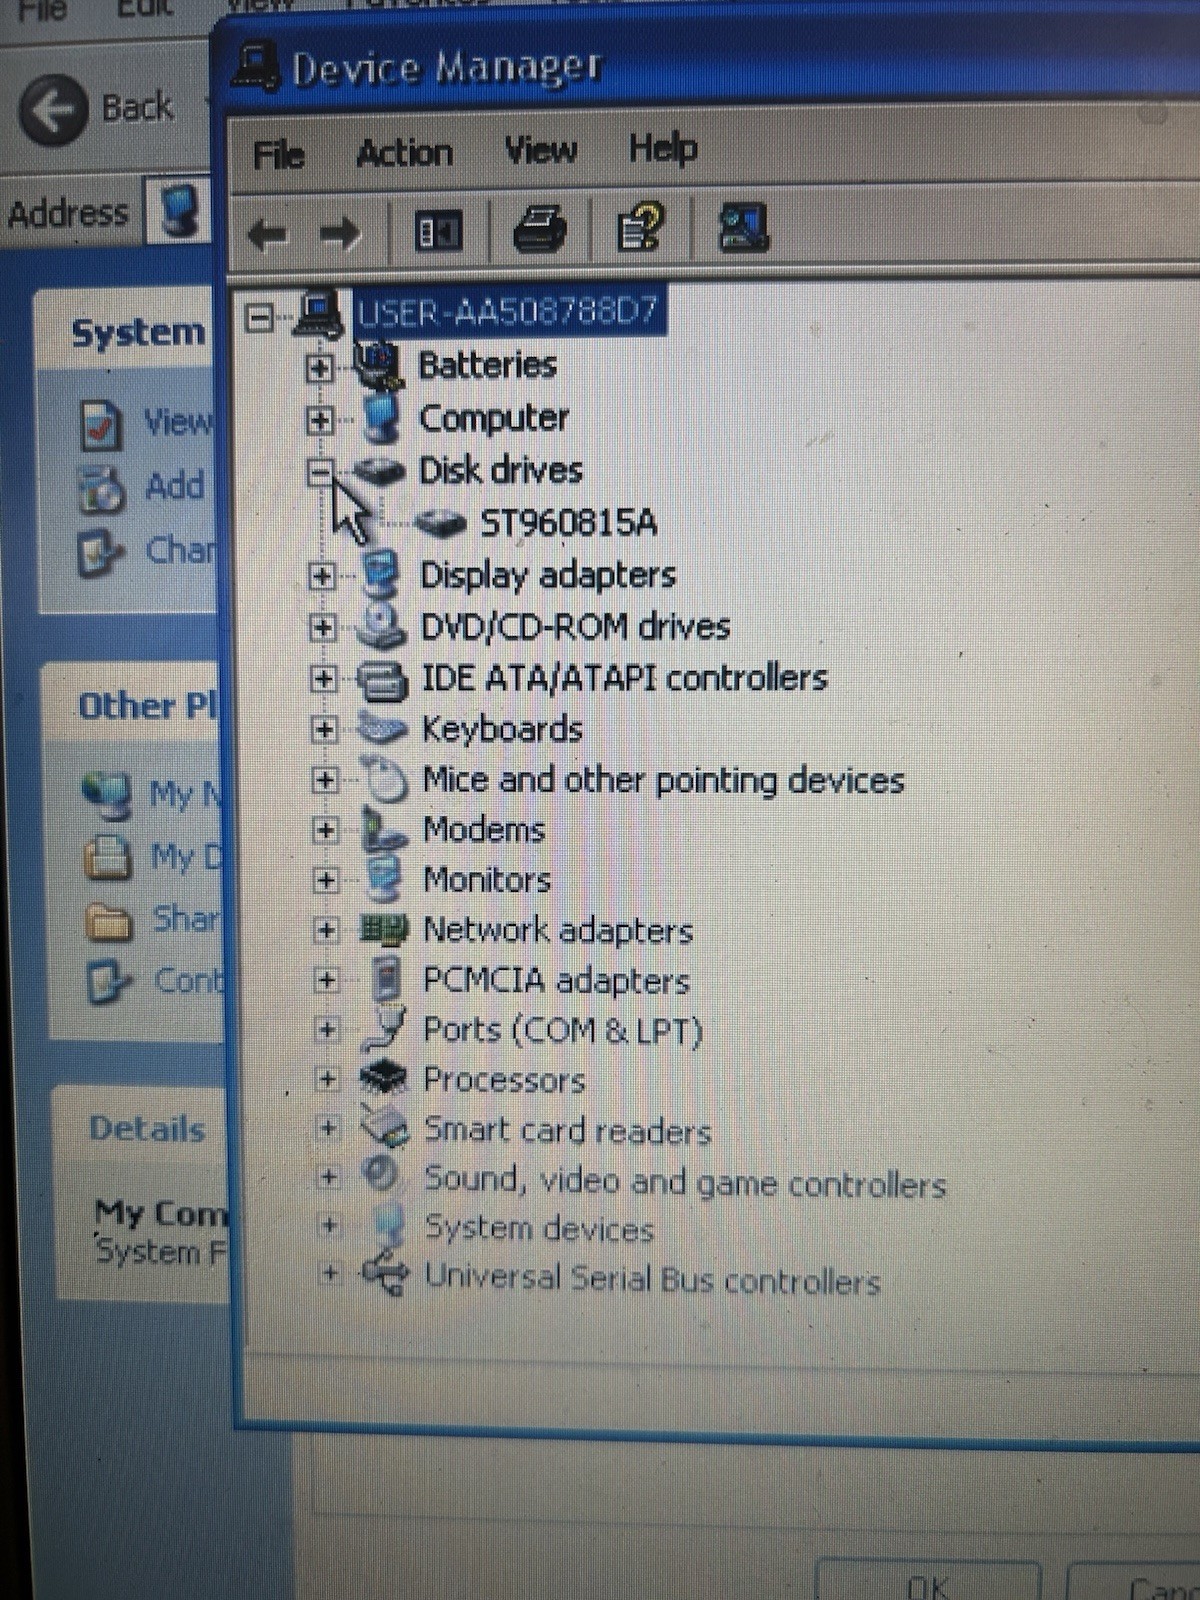Collapse the Disk drives category

coord(320,472)
